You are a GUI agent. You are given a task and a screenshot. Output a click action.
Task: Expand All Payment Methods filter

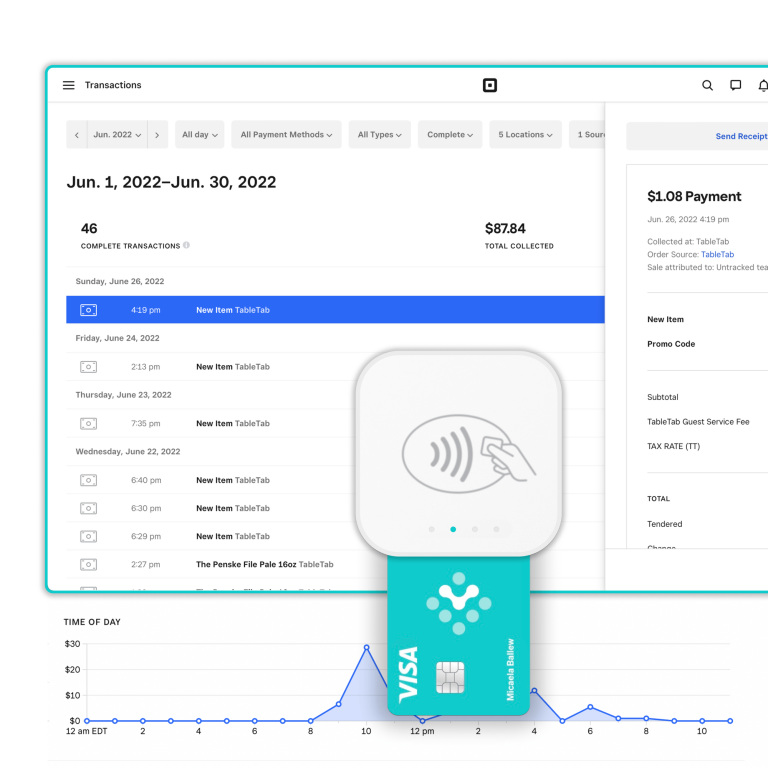point(286,135)
